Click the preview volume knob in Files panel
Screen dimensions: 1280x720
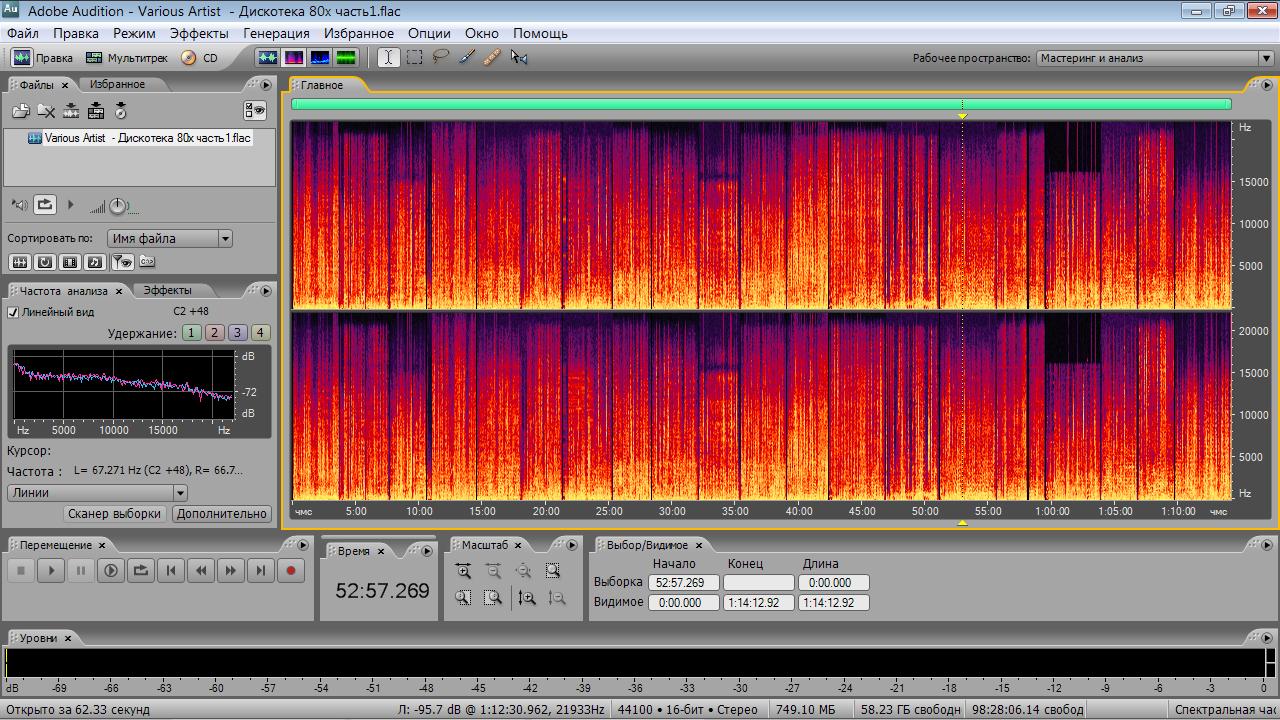coord(118,206)
